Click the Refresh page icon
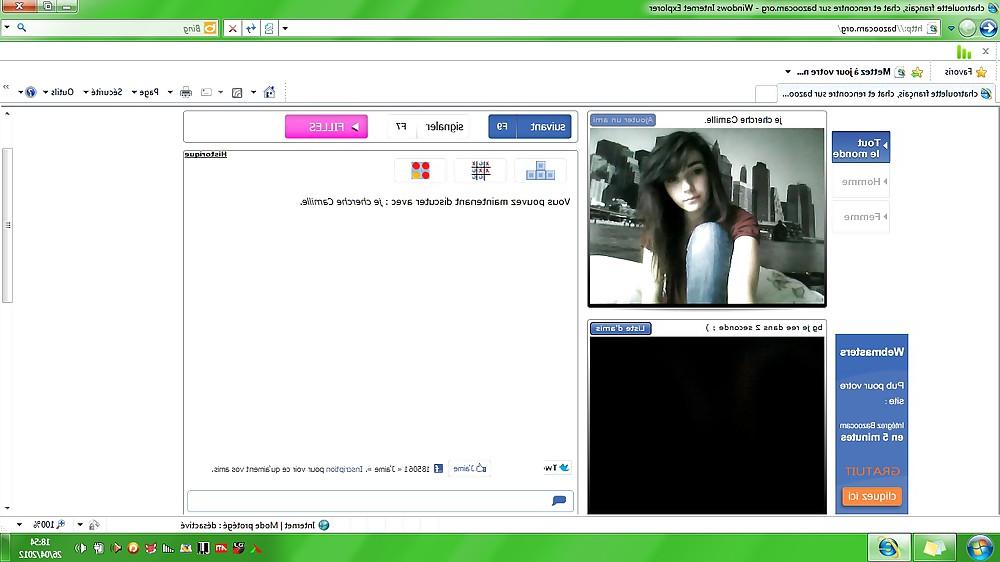The height and width of the screenshot is (562, 1000). pos(251,28)
